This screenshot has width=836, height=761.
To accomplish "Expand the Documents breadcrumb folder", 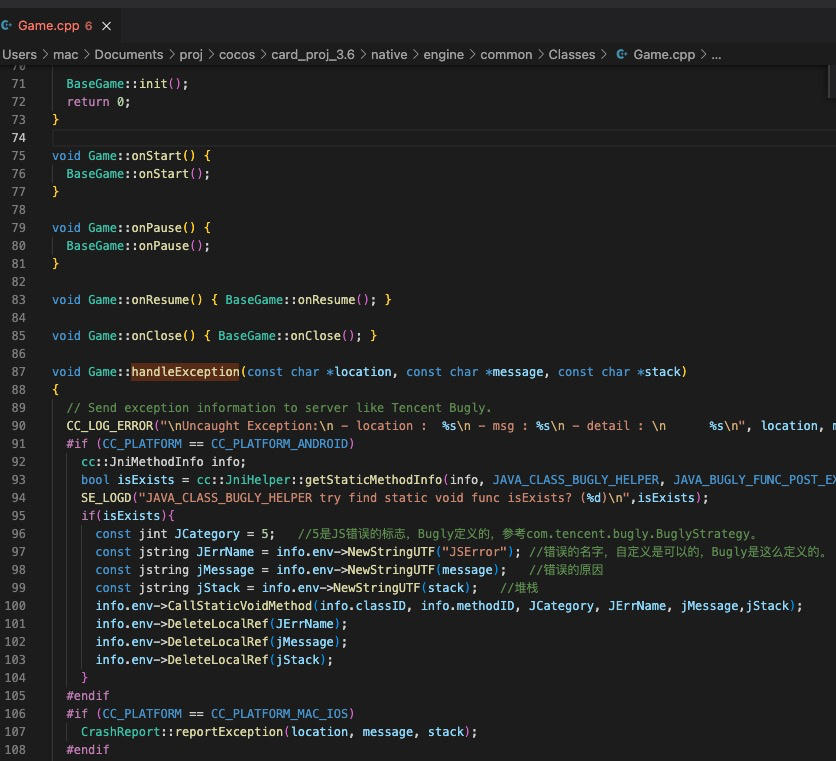I will (129, 54).
